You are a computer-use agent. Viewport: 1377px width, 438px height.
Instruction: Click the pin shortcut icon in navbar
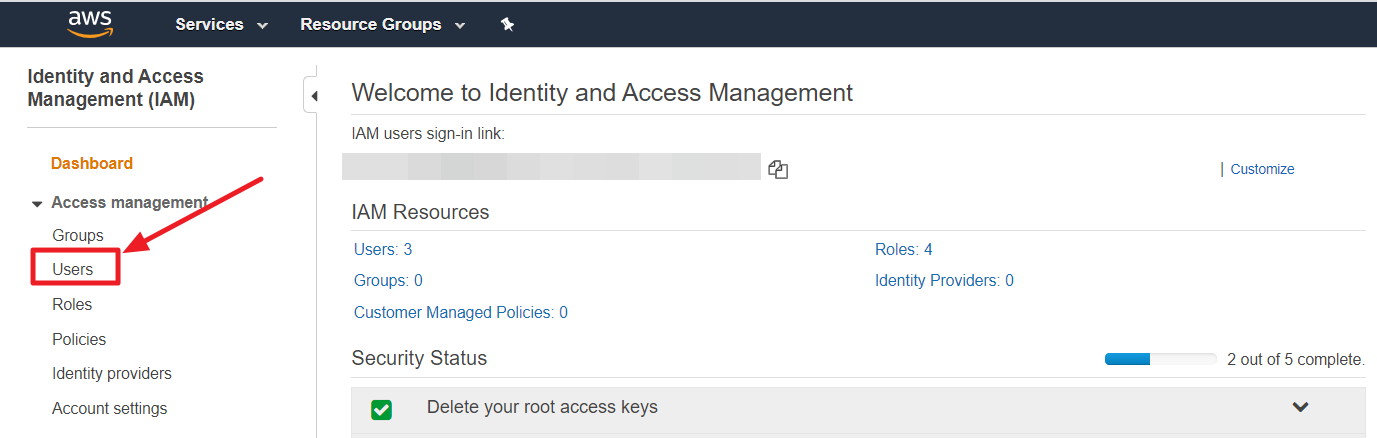click(x=507, y=25)
